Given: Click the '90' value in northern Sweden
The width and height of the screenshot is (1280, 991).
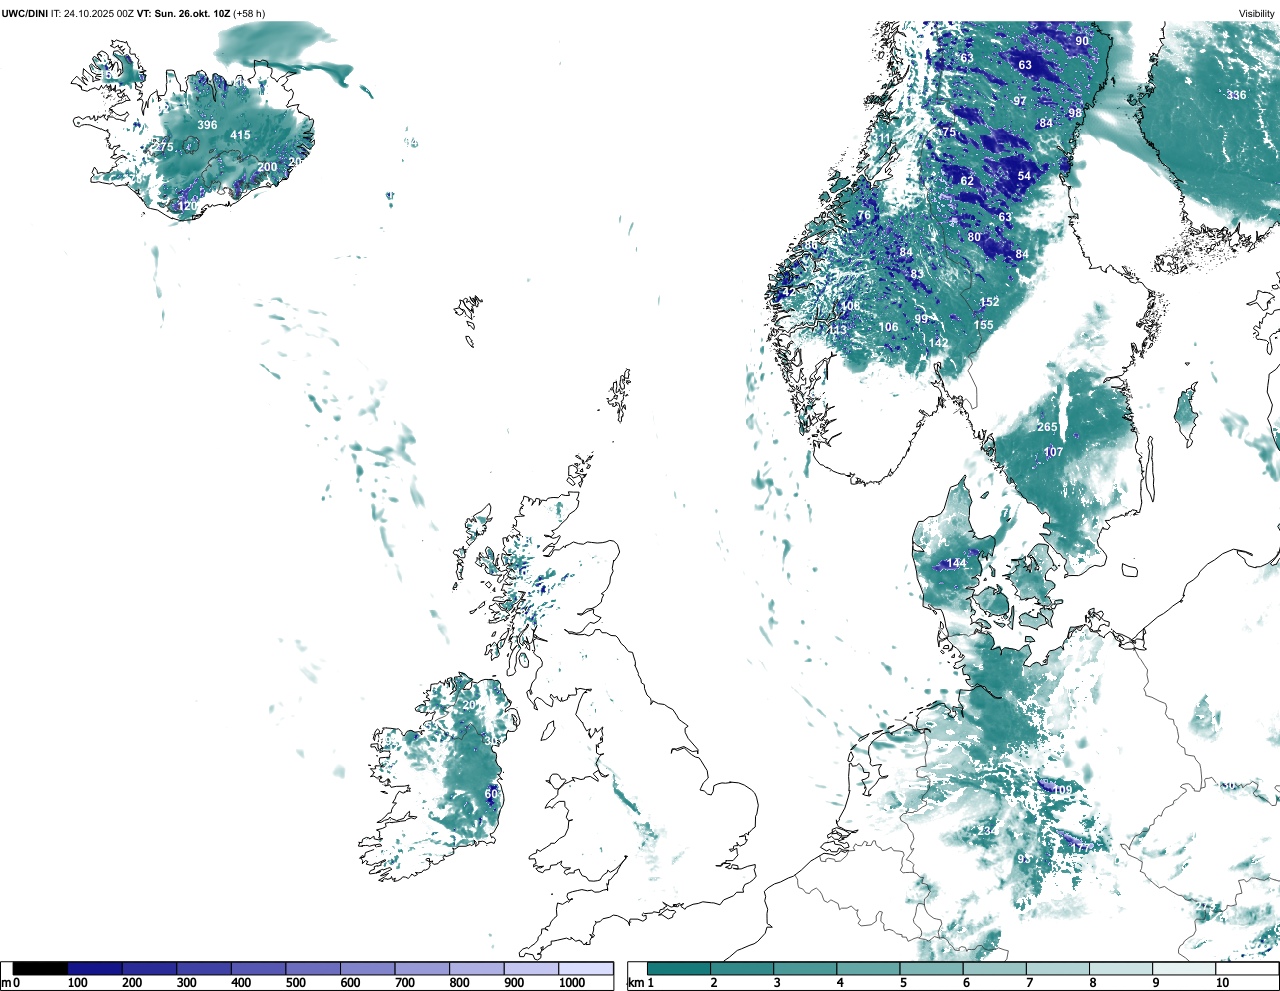Looking at the screenshot, I should click(x=1082, y=41).
